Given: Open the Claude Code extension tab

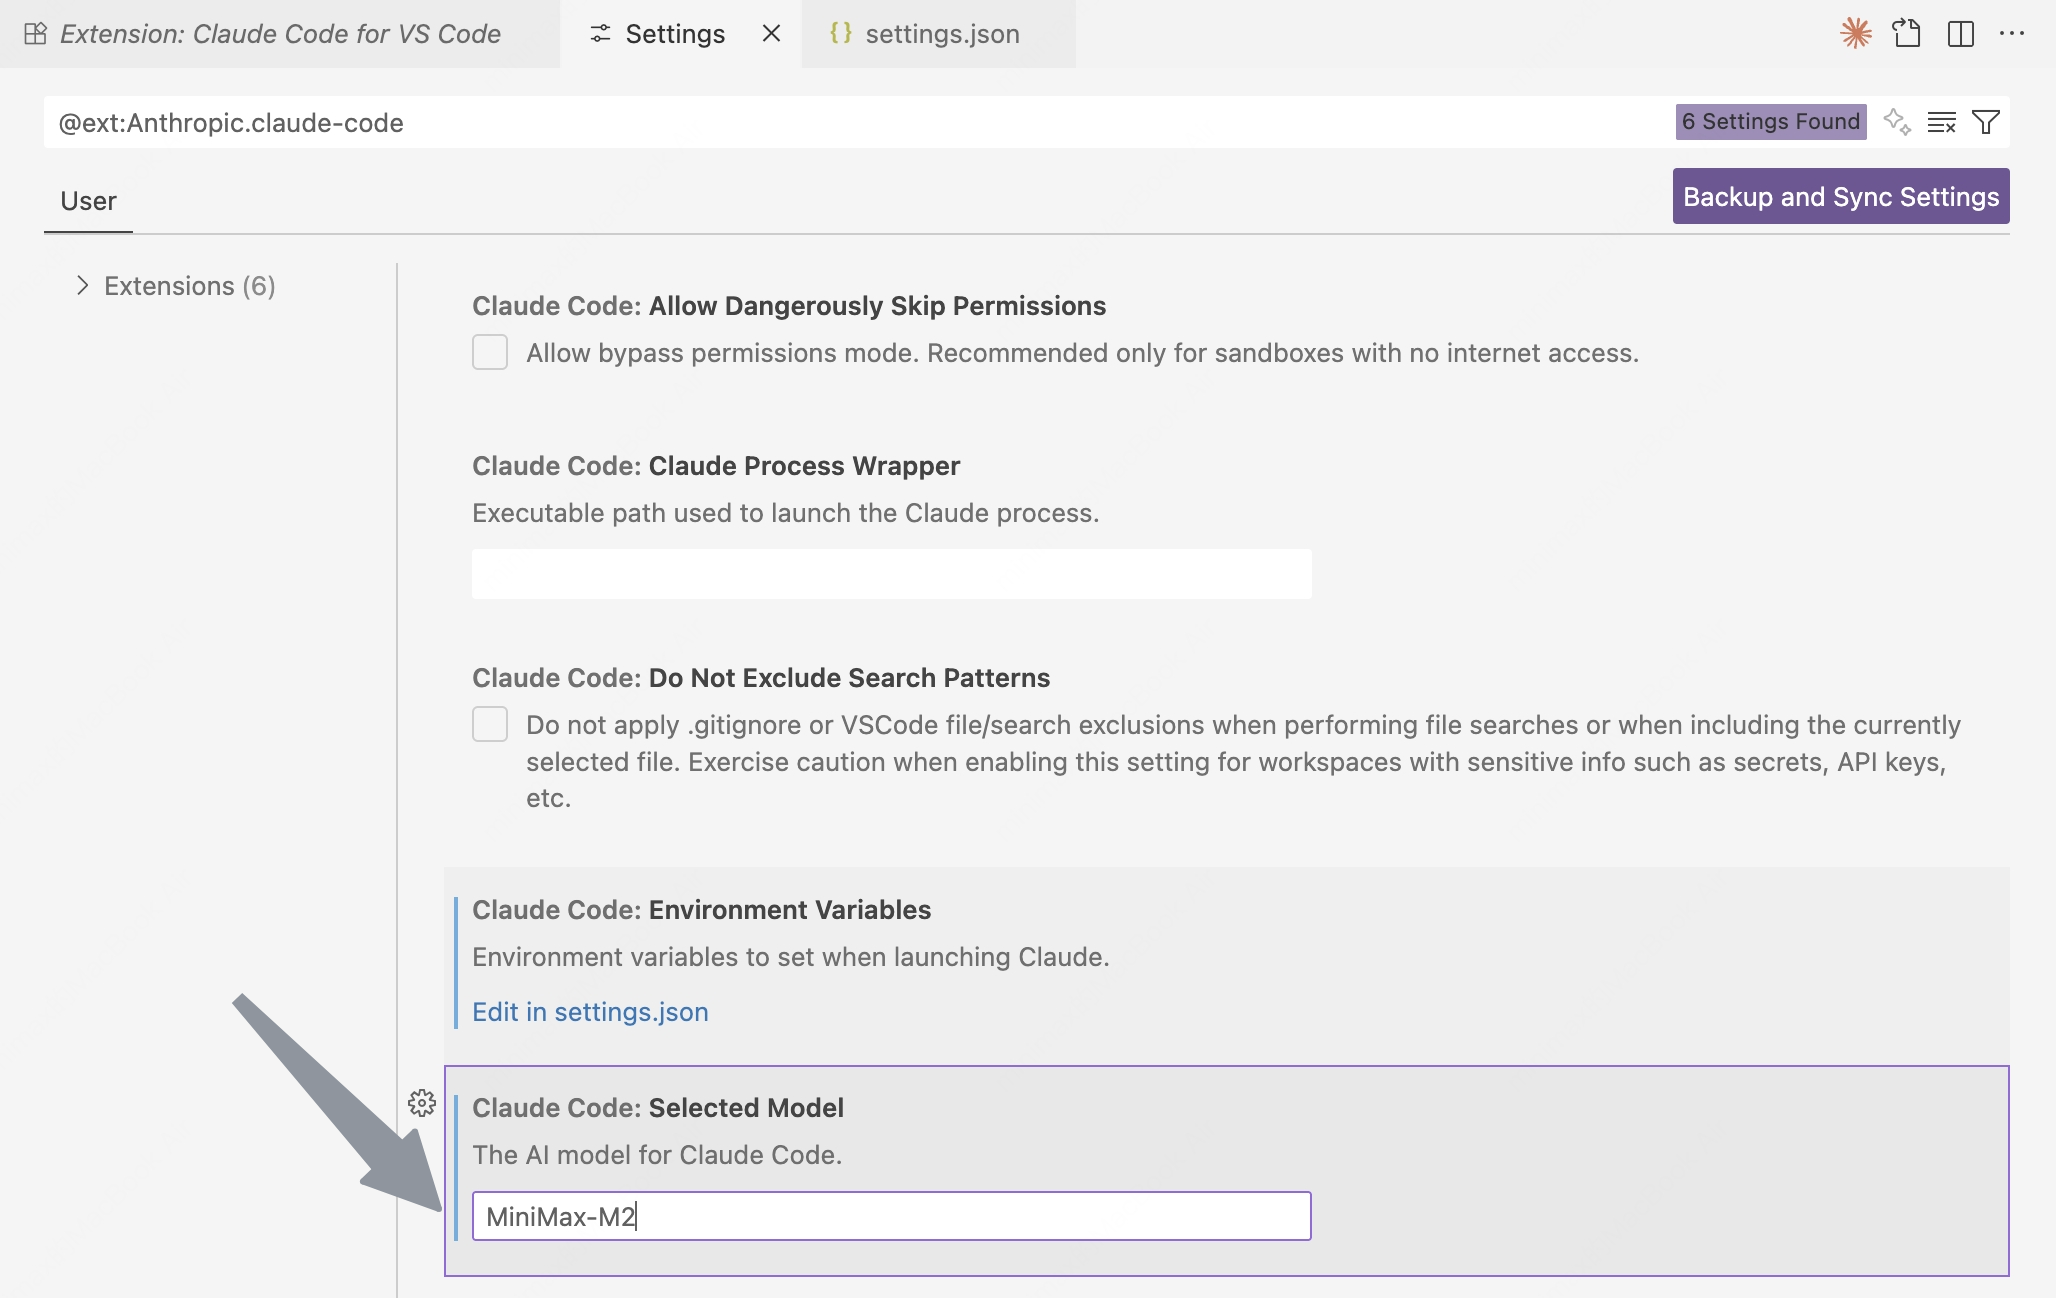Looking at the screenshot, I should [x=280, y=34].
